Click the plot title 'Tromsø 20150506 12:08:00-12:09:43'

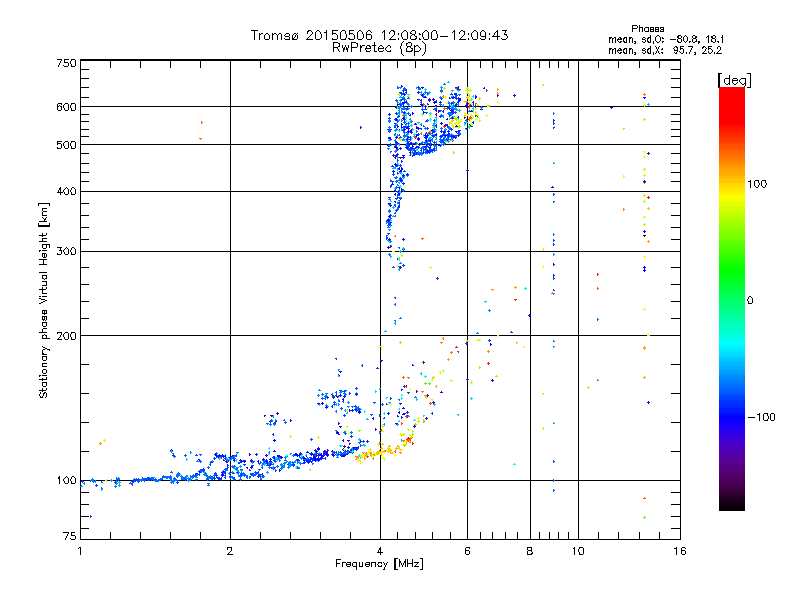[x=379, y=35]
